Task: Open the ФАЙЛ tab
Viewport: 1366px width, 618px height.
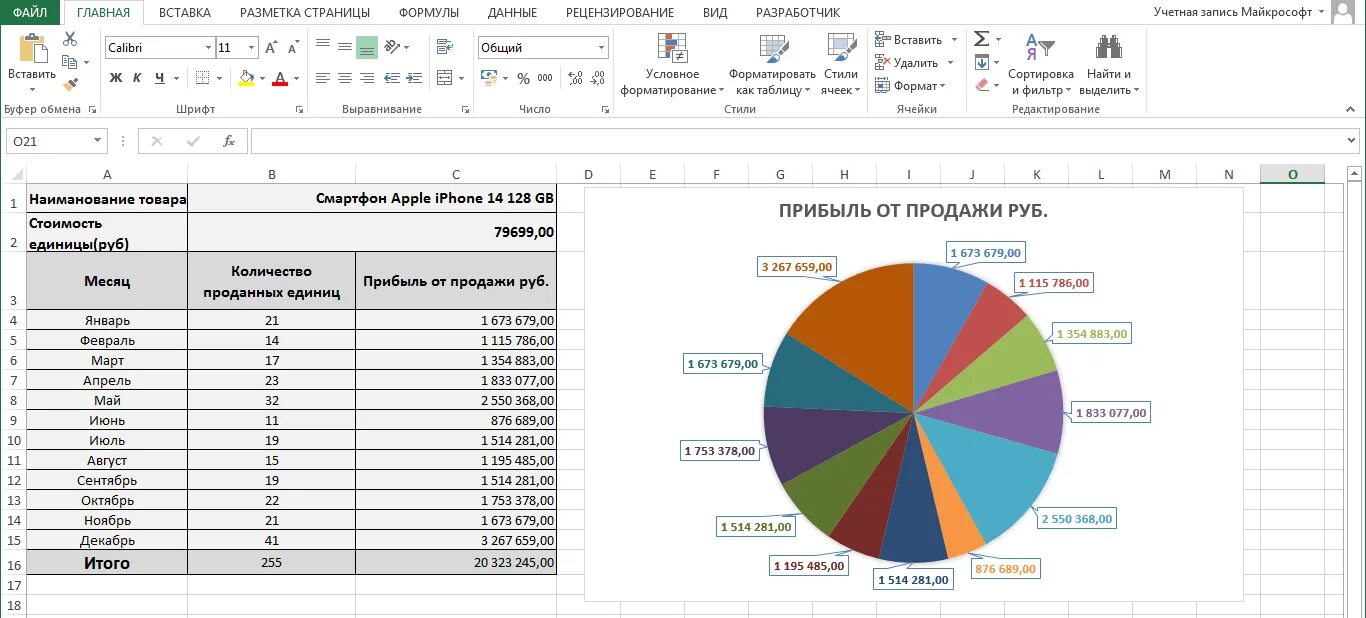Action: click(x=30, y=13)
